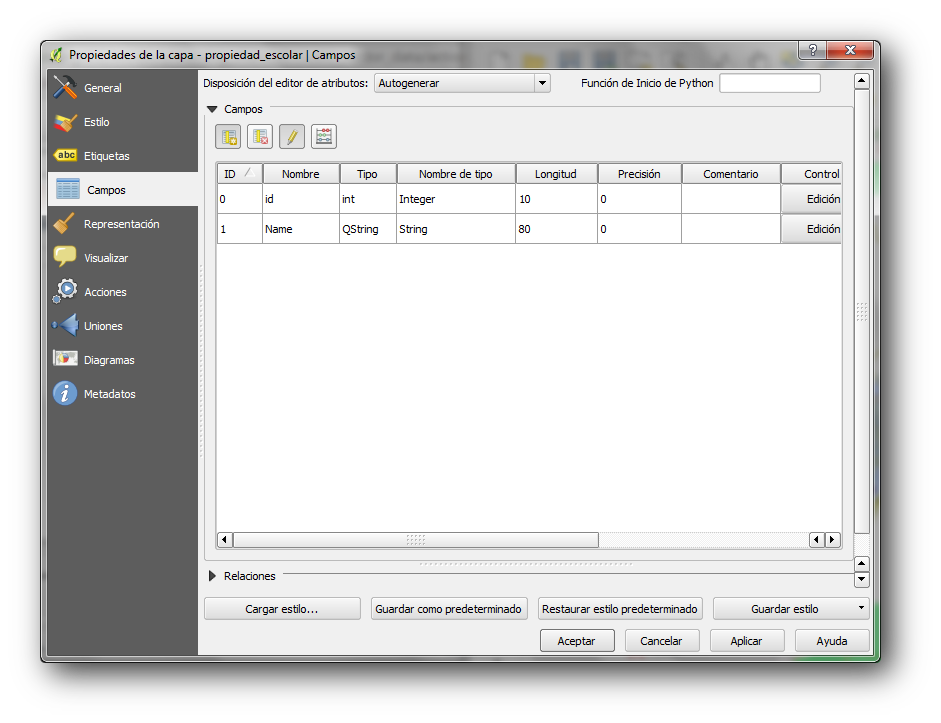
Task: Click the Cancelar button
Action: (x=661, y=641)
